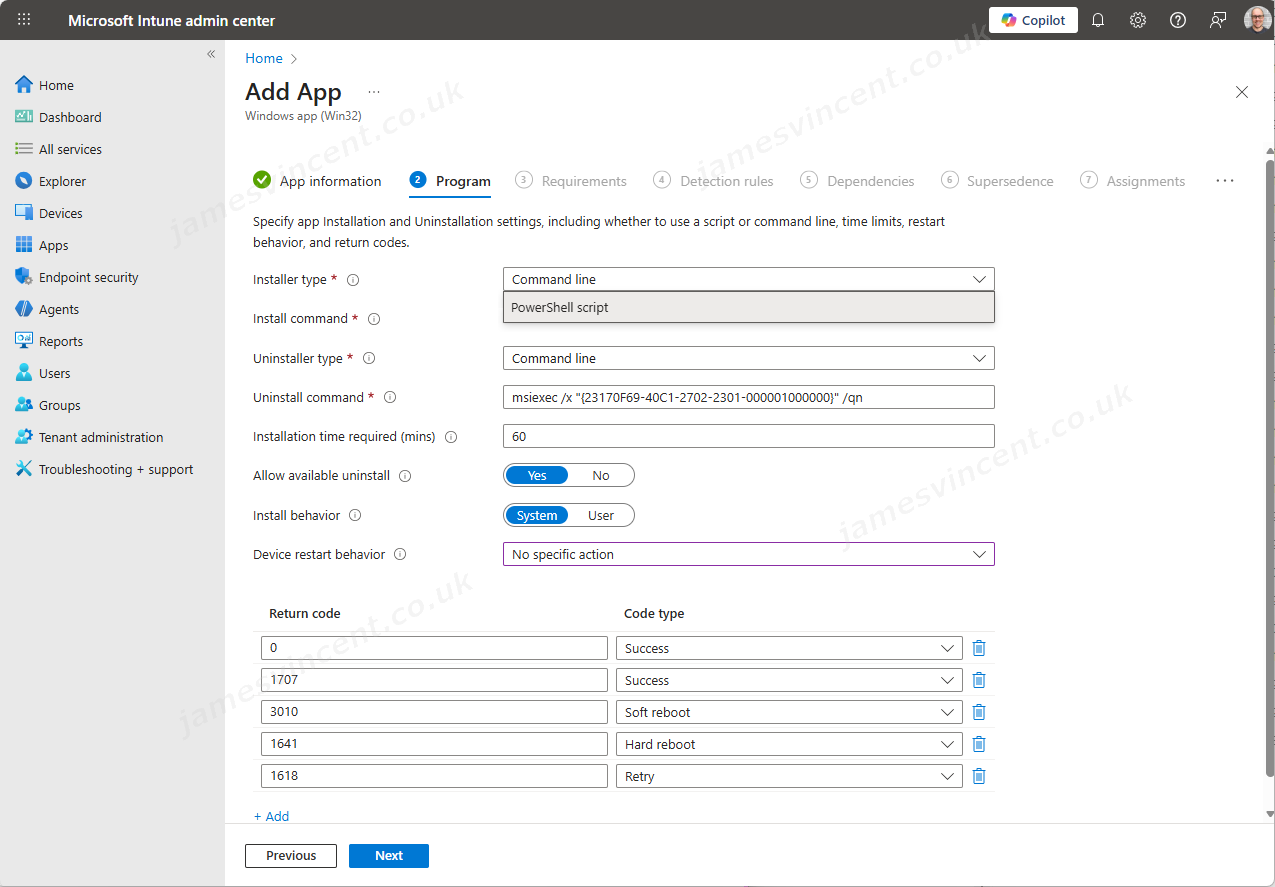Viewport: 1275px width, 887px height.
Task: Expand the Device restart behavior dropdown
Action: pos(748,554)
